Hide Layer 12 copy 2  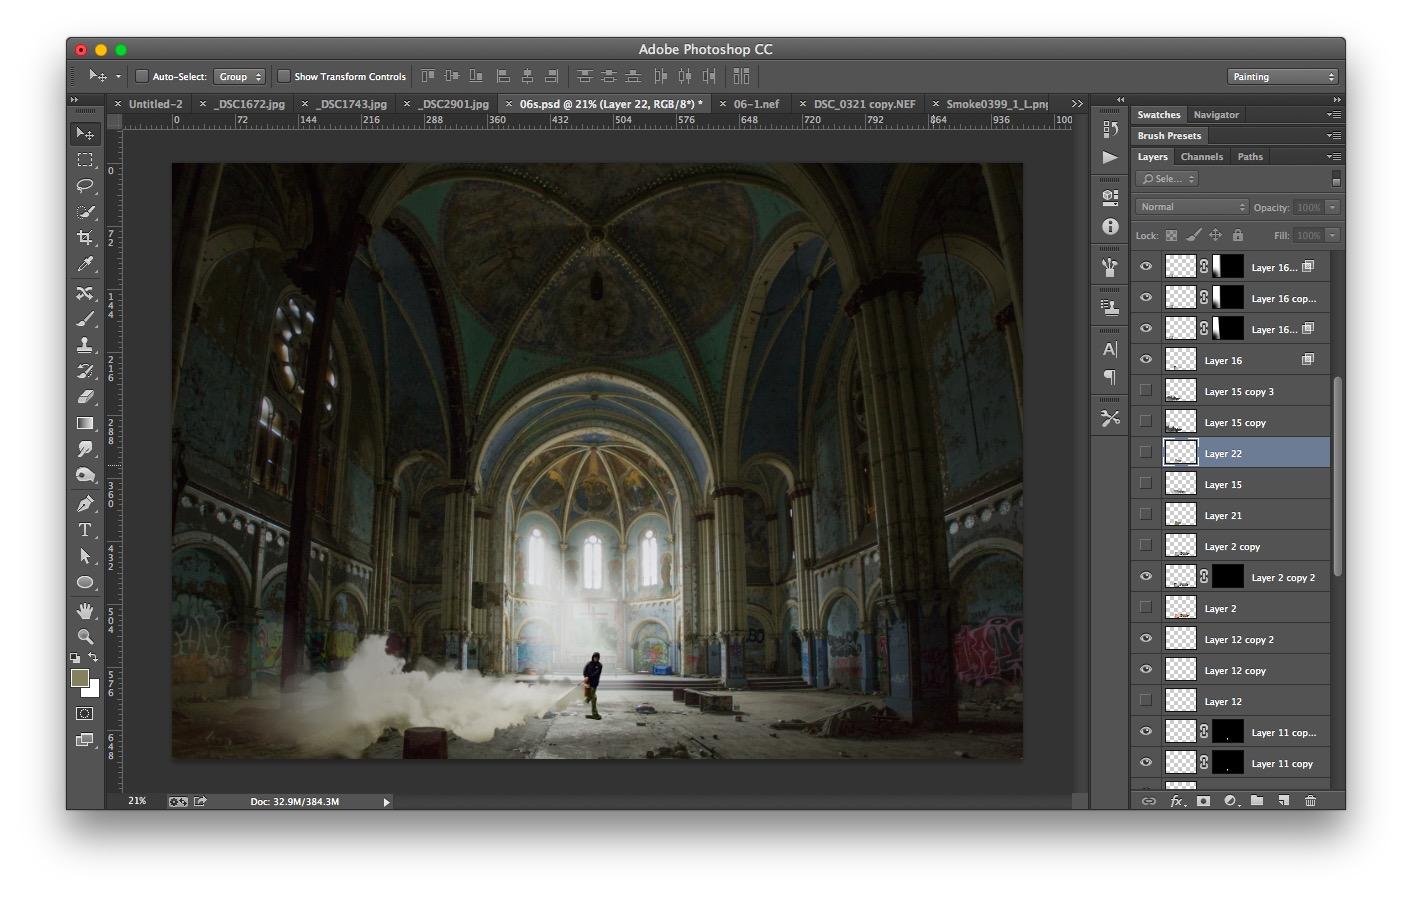point(1146,639)
